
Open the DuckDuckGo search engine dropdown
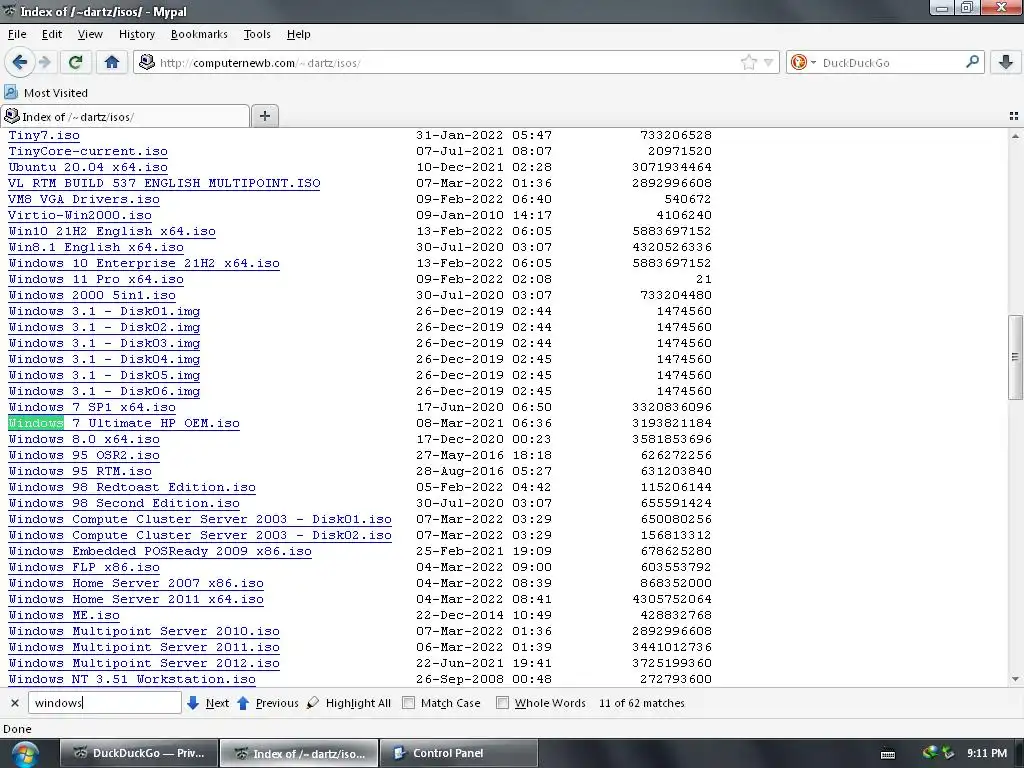tap(803, 62)
